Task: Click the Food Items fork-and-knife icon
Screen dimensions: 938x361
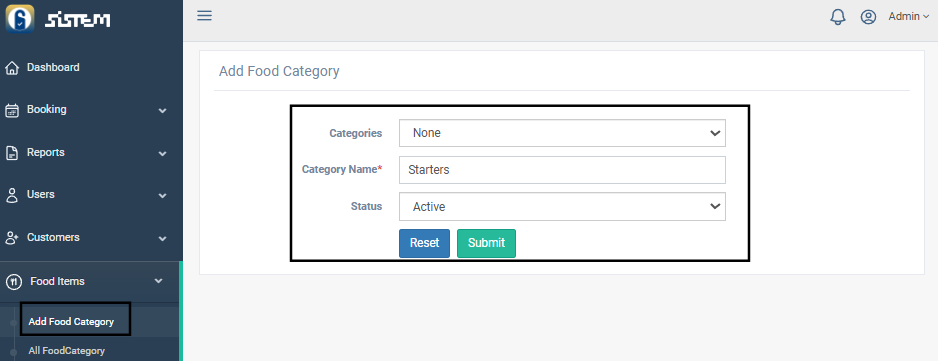Action: [x=14, y=281]
